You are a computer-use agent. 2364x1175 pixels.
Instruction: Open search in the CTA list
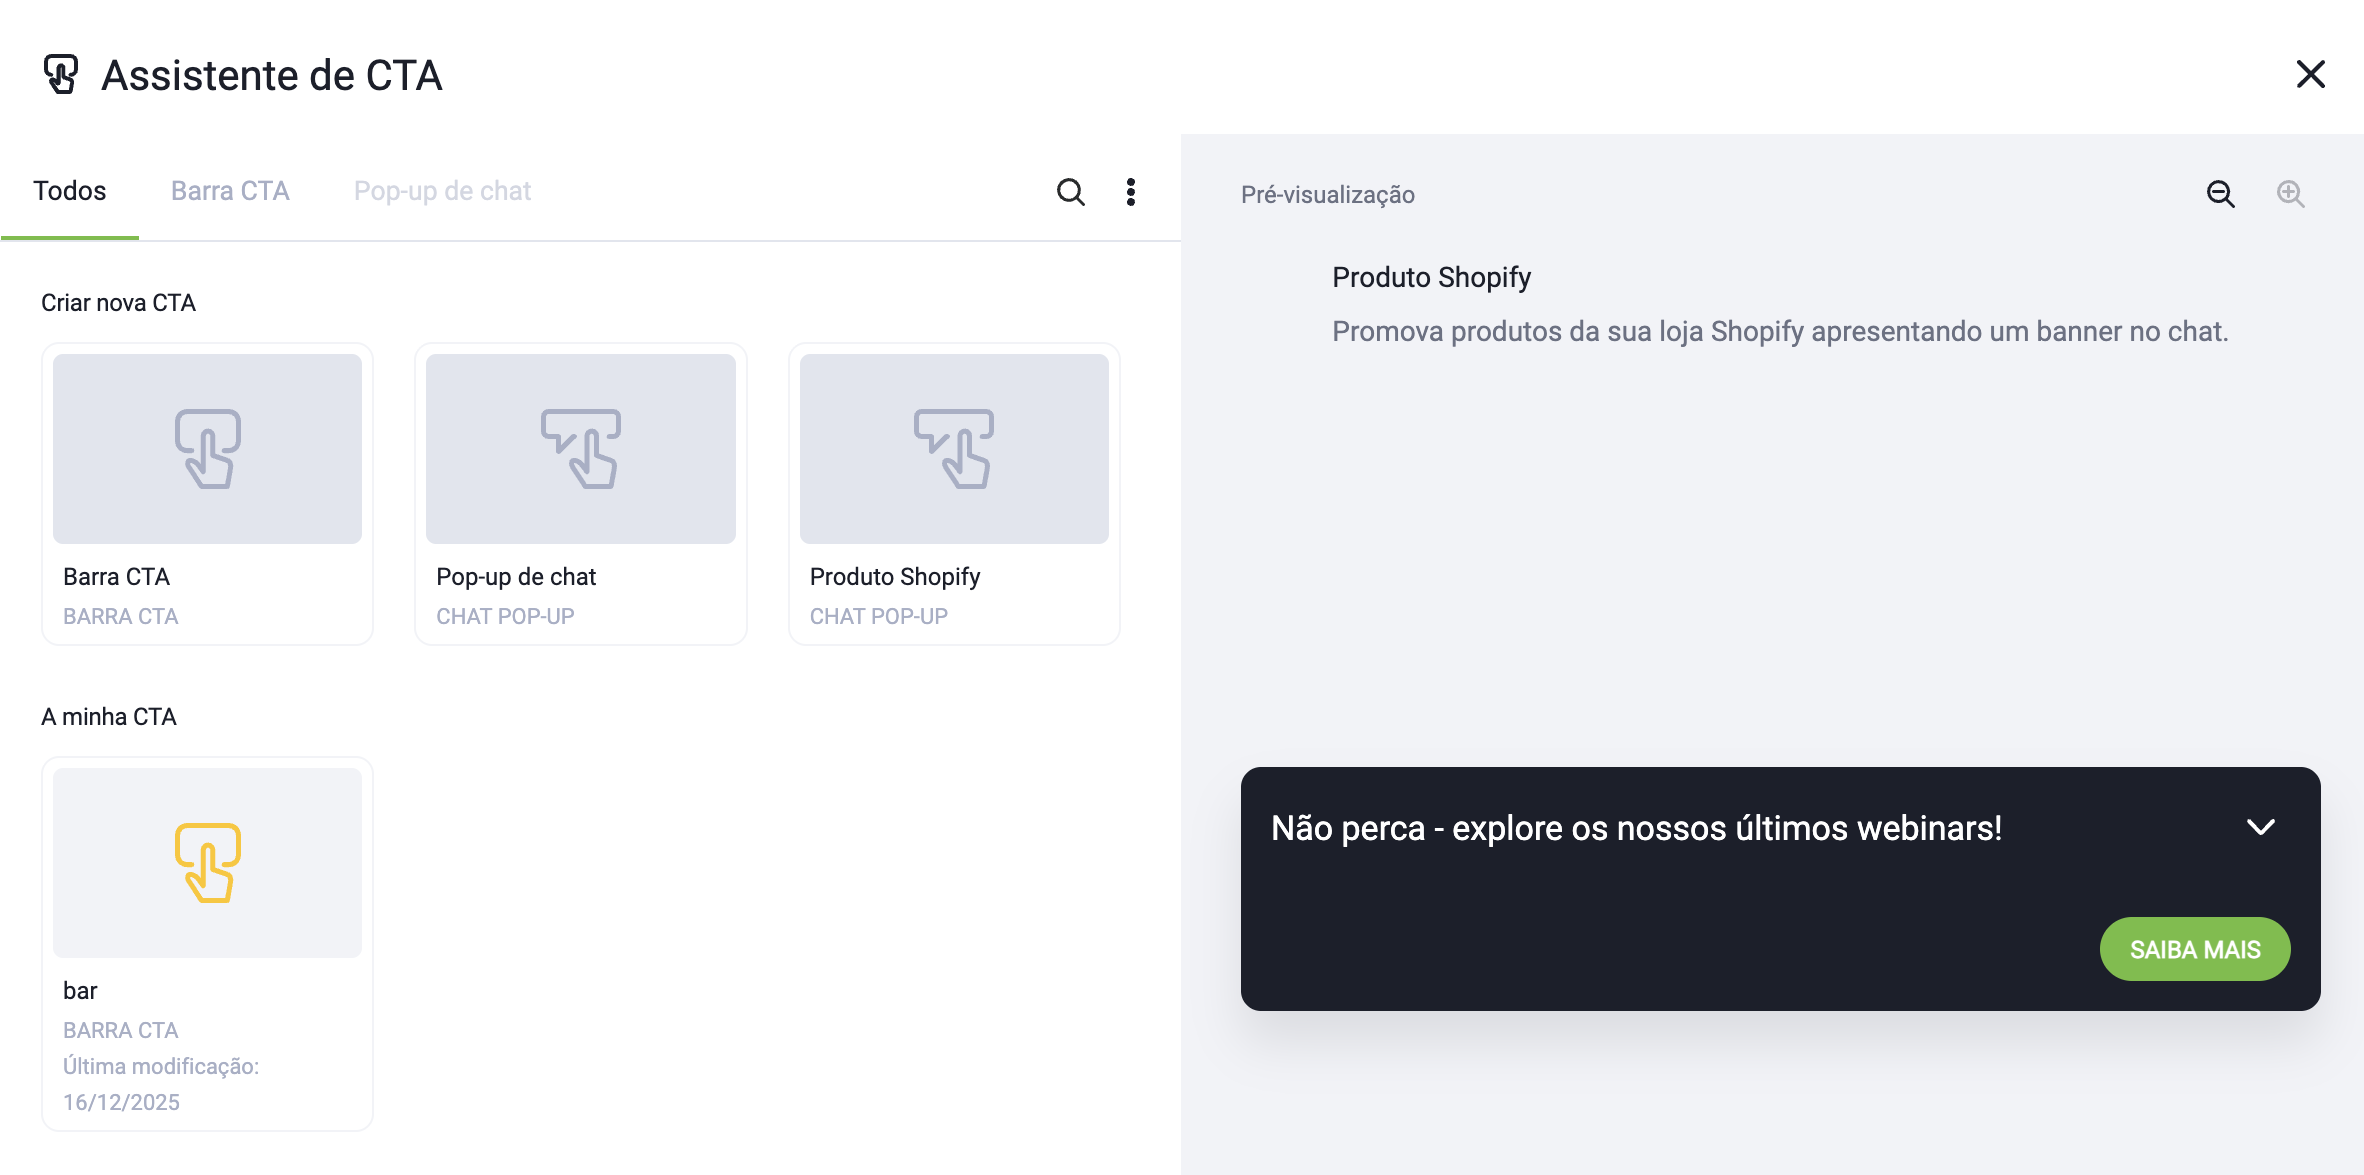tap(1070, 191)
